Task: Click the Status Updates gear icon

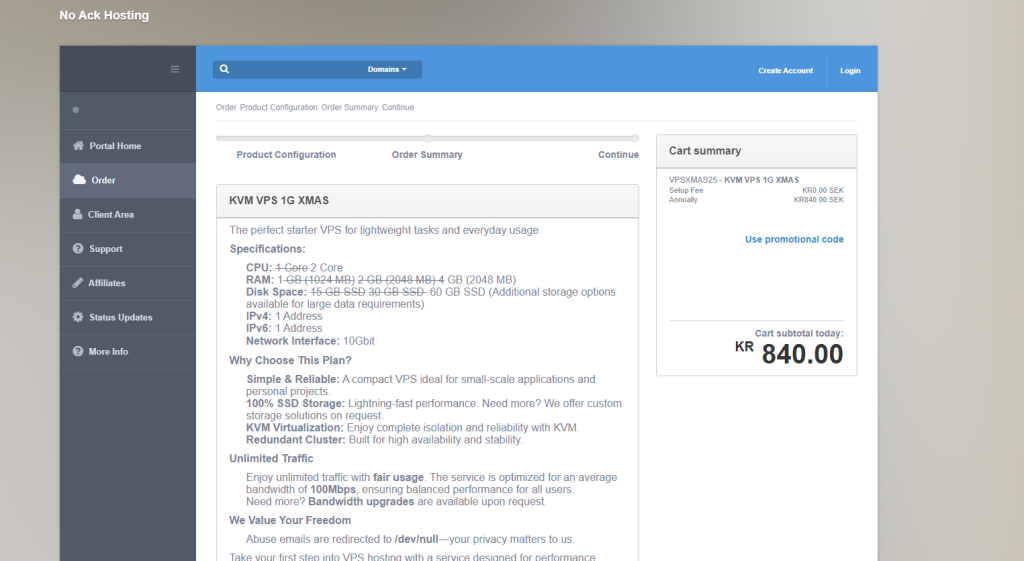Action: click(x=78, y=317)
